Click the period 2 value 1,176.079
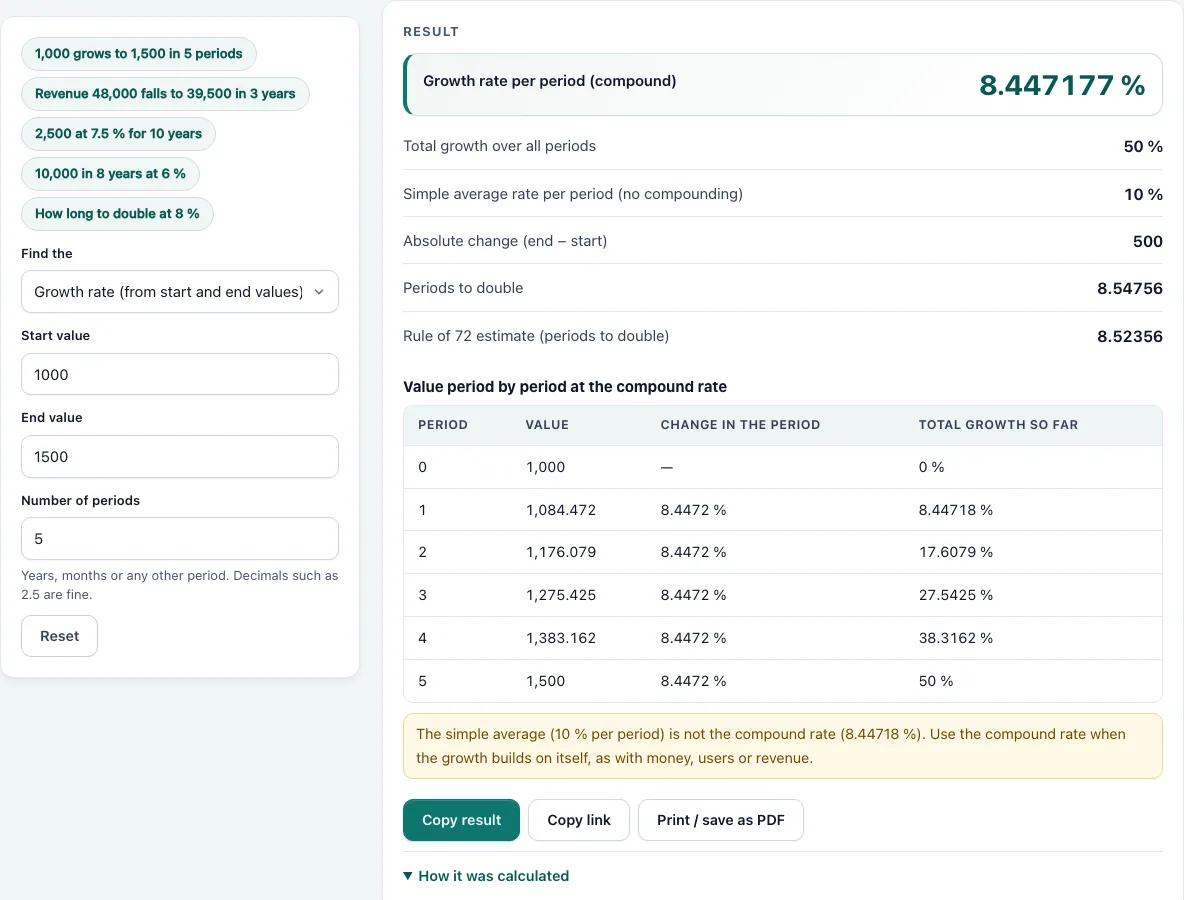Viewport: 1184px width, 900px height. coord(561,553)
